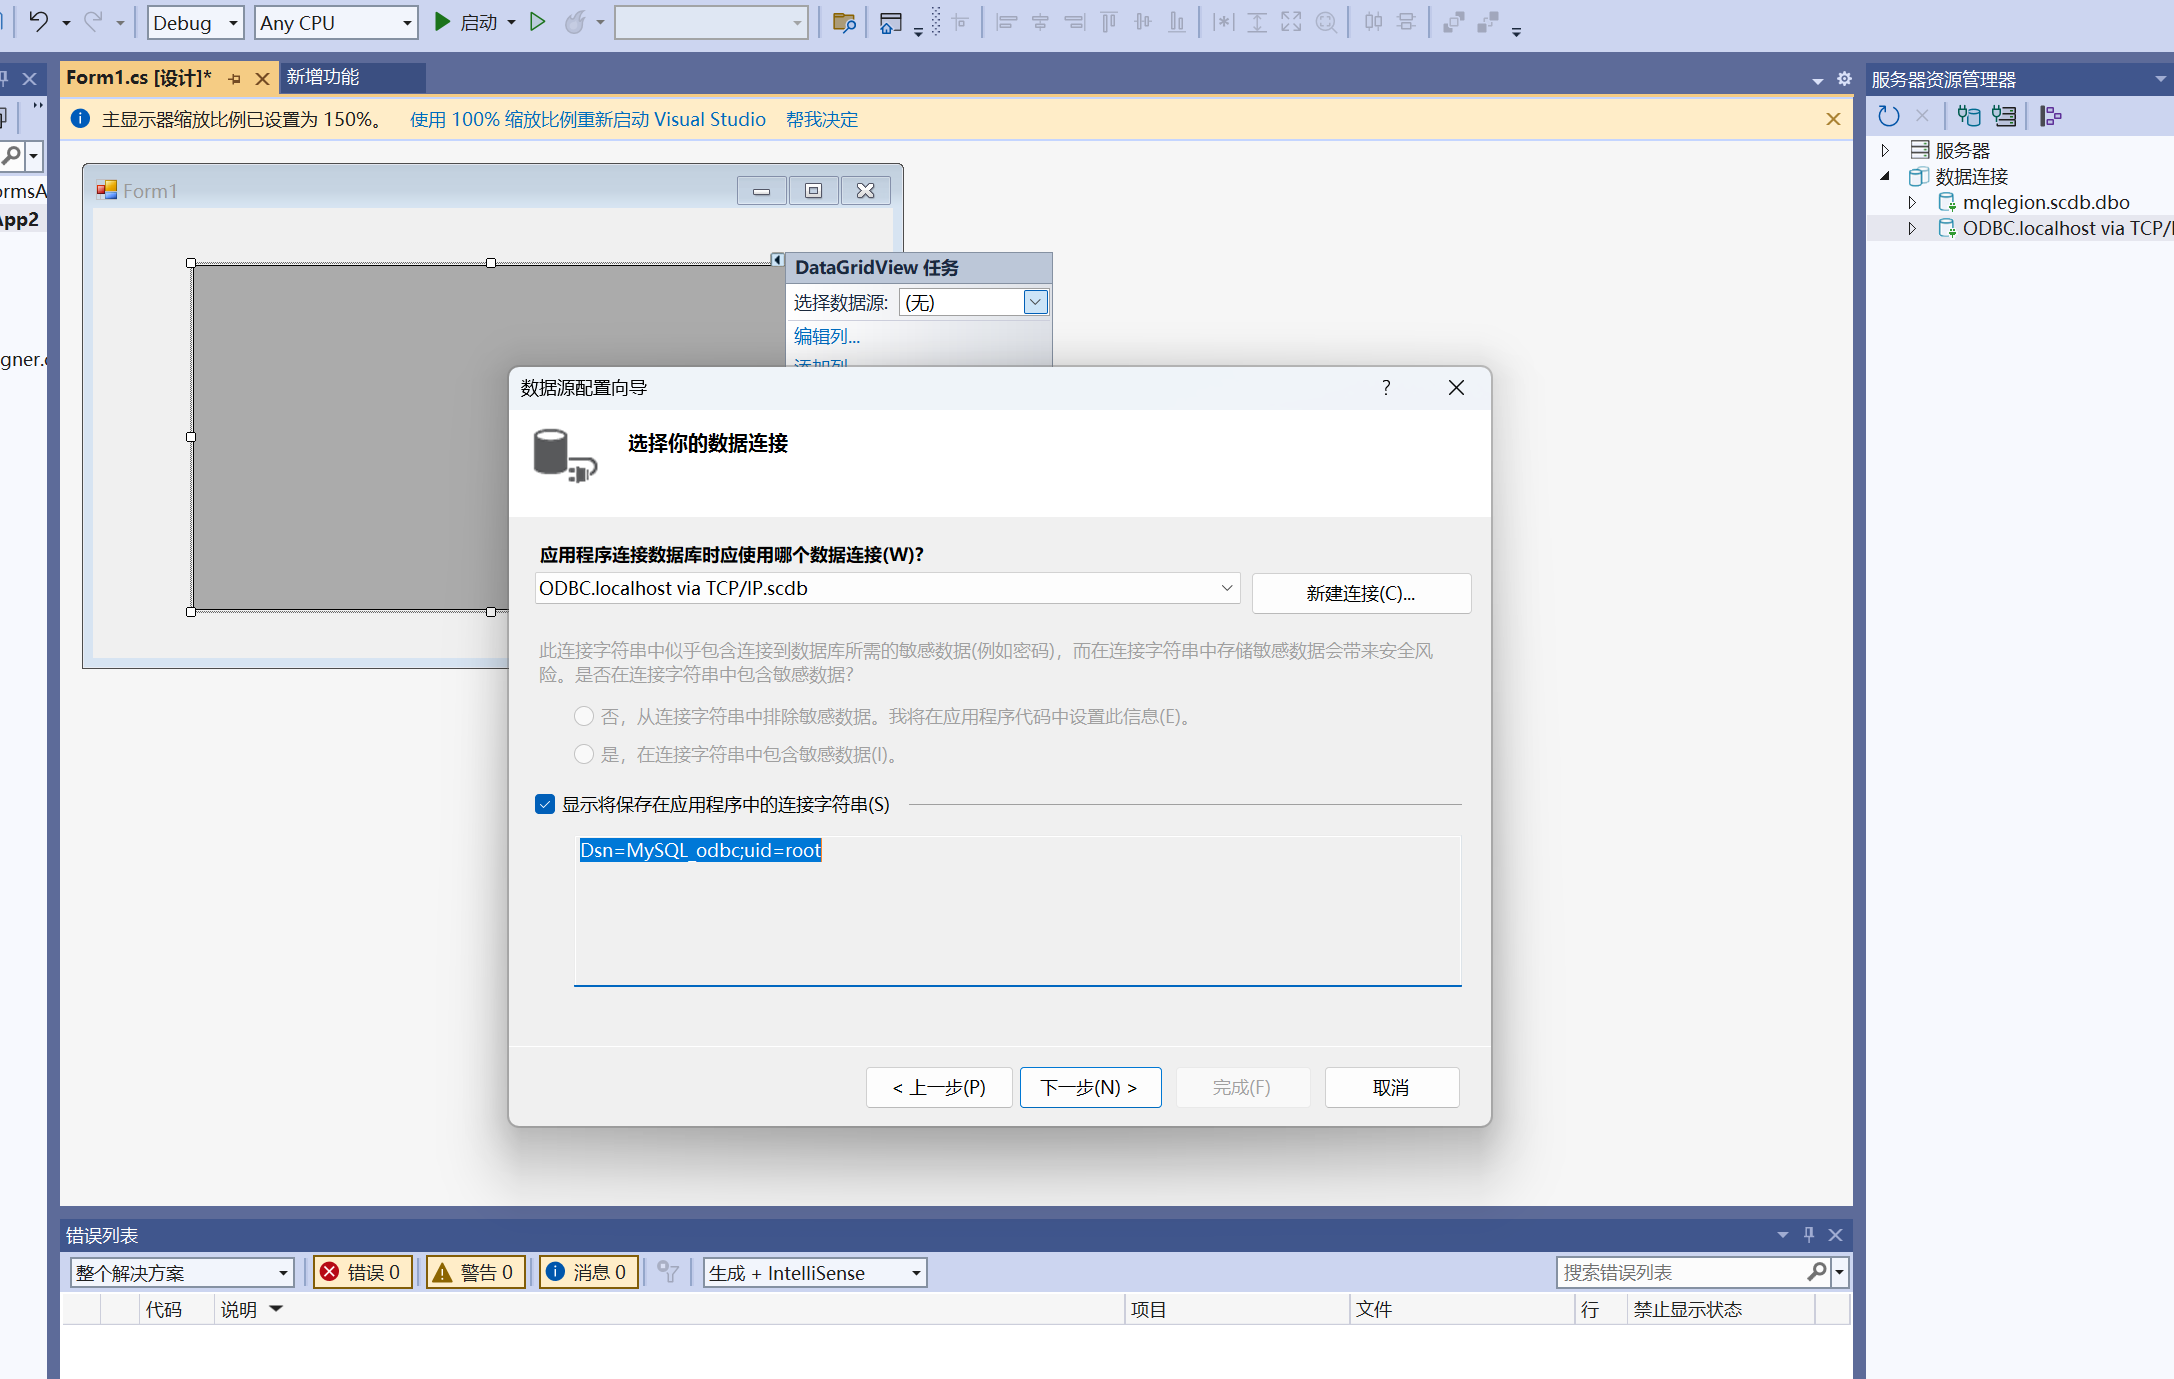Click restart at 100% scaling link
The height and width of the screenshot is (1379, 2174).
588,119
